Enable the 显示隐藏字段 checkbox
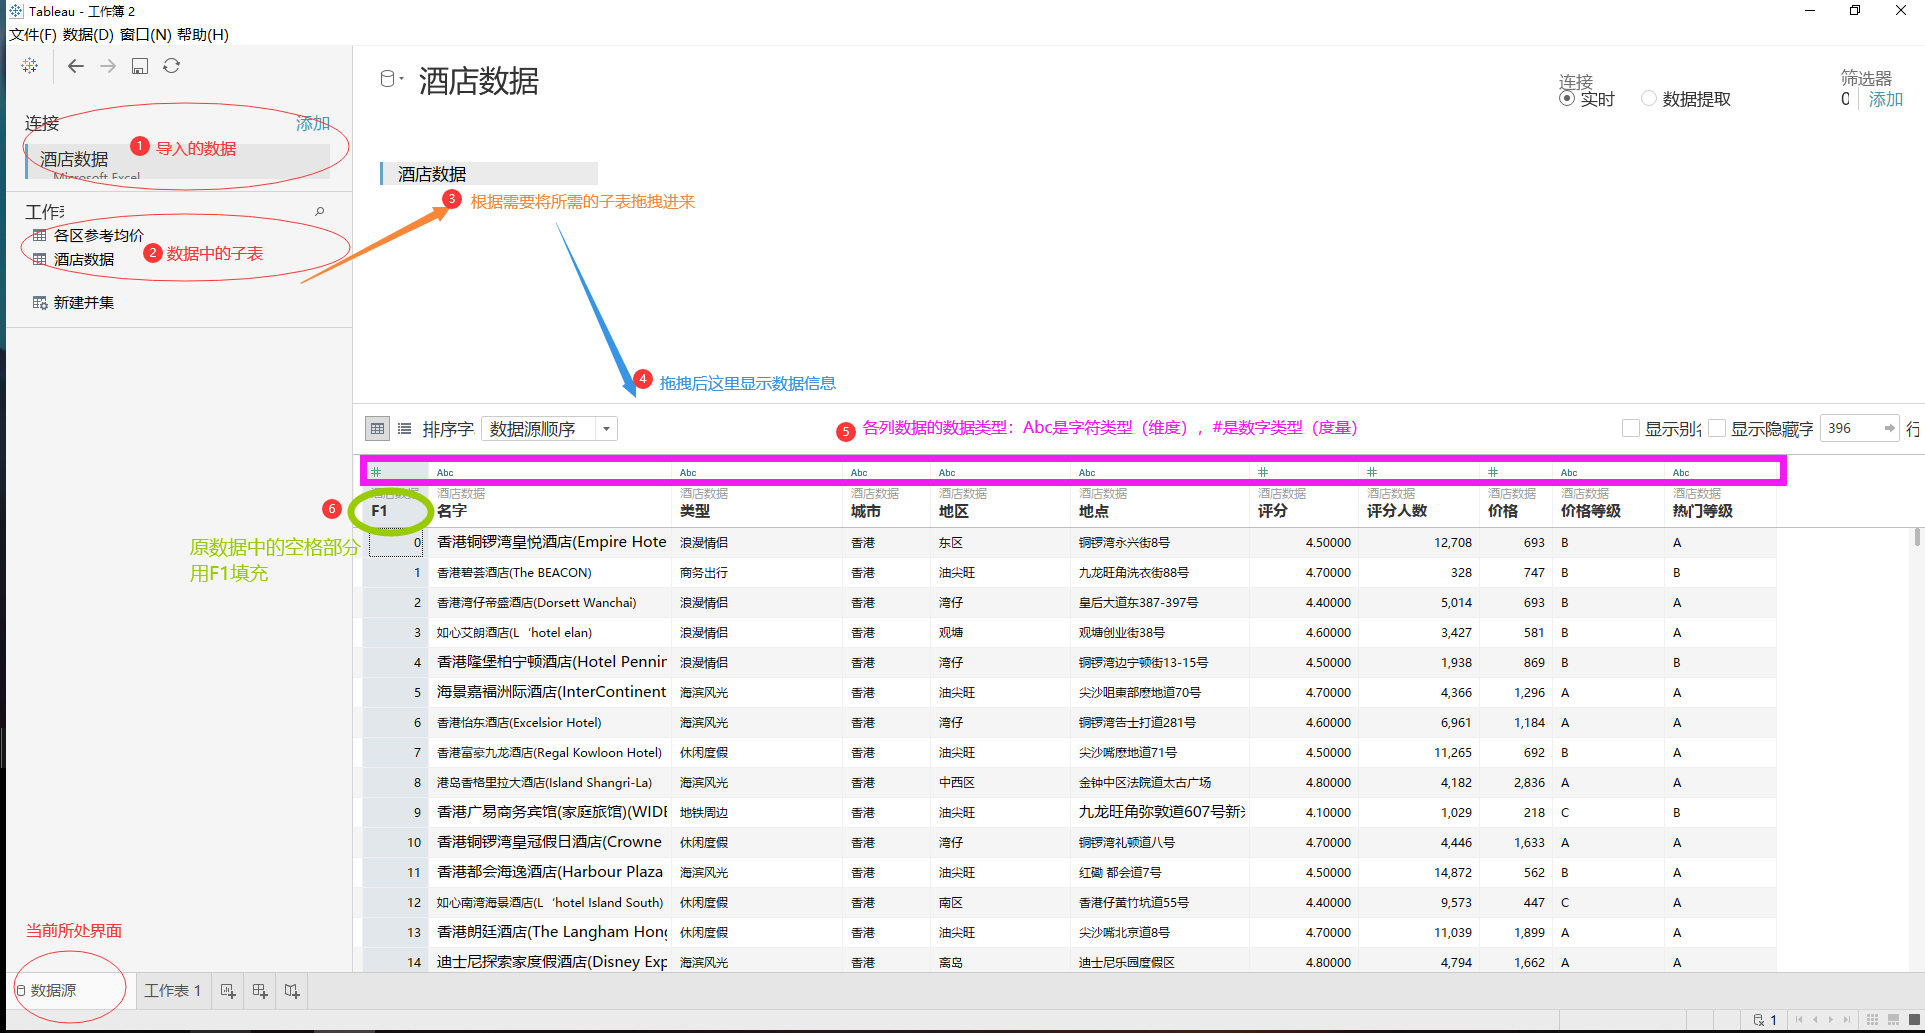Screen dimensions: 1925x1033 coord(1717,428)
